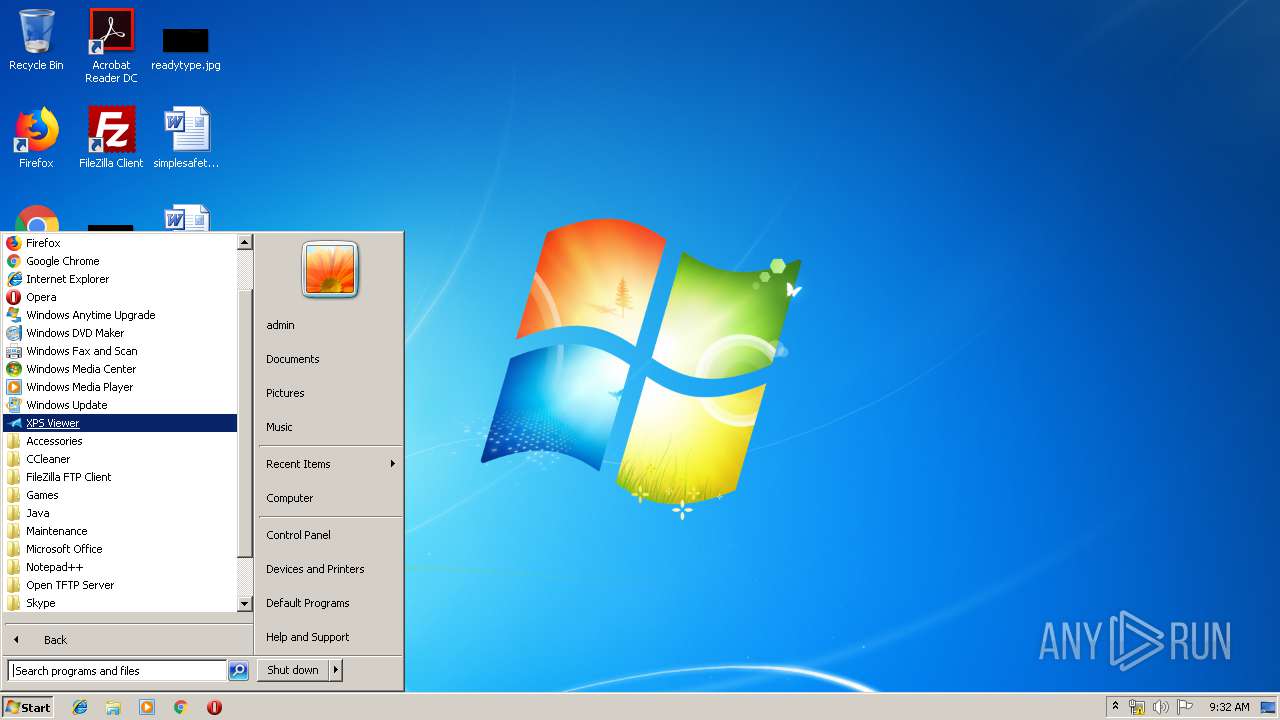The width and height of the screenshot is (1280, 720).
Task: Click the search magnifier button
Action: (x=238, y=671)
